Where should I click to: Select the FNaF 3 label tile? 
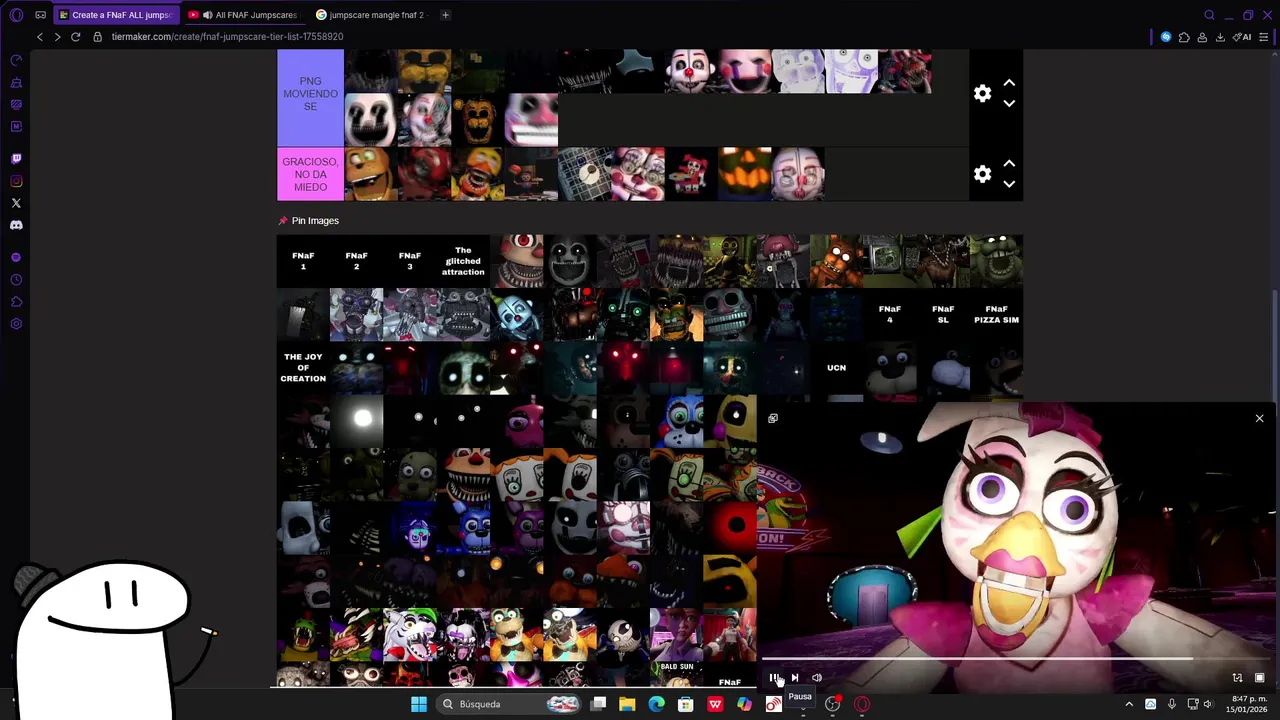point(409,261)
